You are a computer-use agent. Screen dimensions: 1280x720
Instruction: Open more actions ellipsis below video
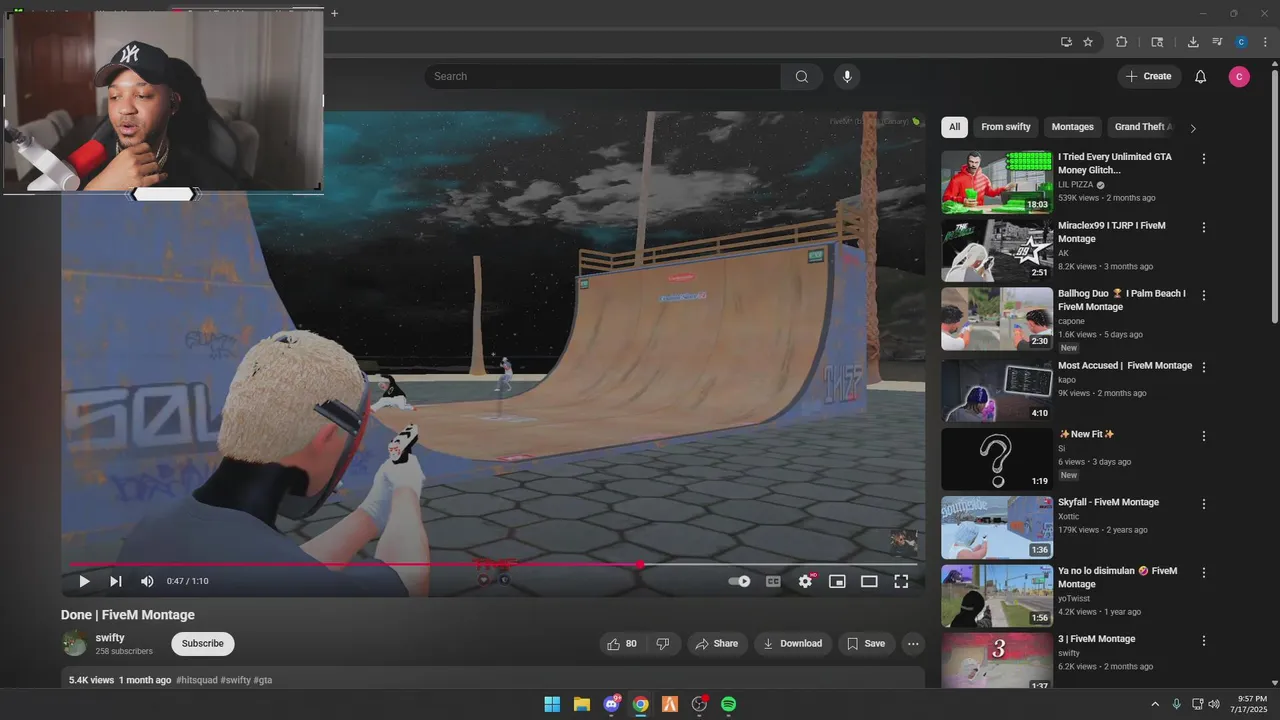pos(913,644)
